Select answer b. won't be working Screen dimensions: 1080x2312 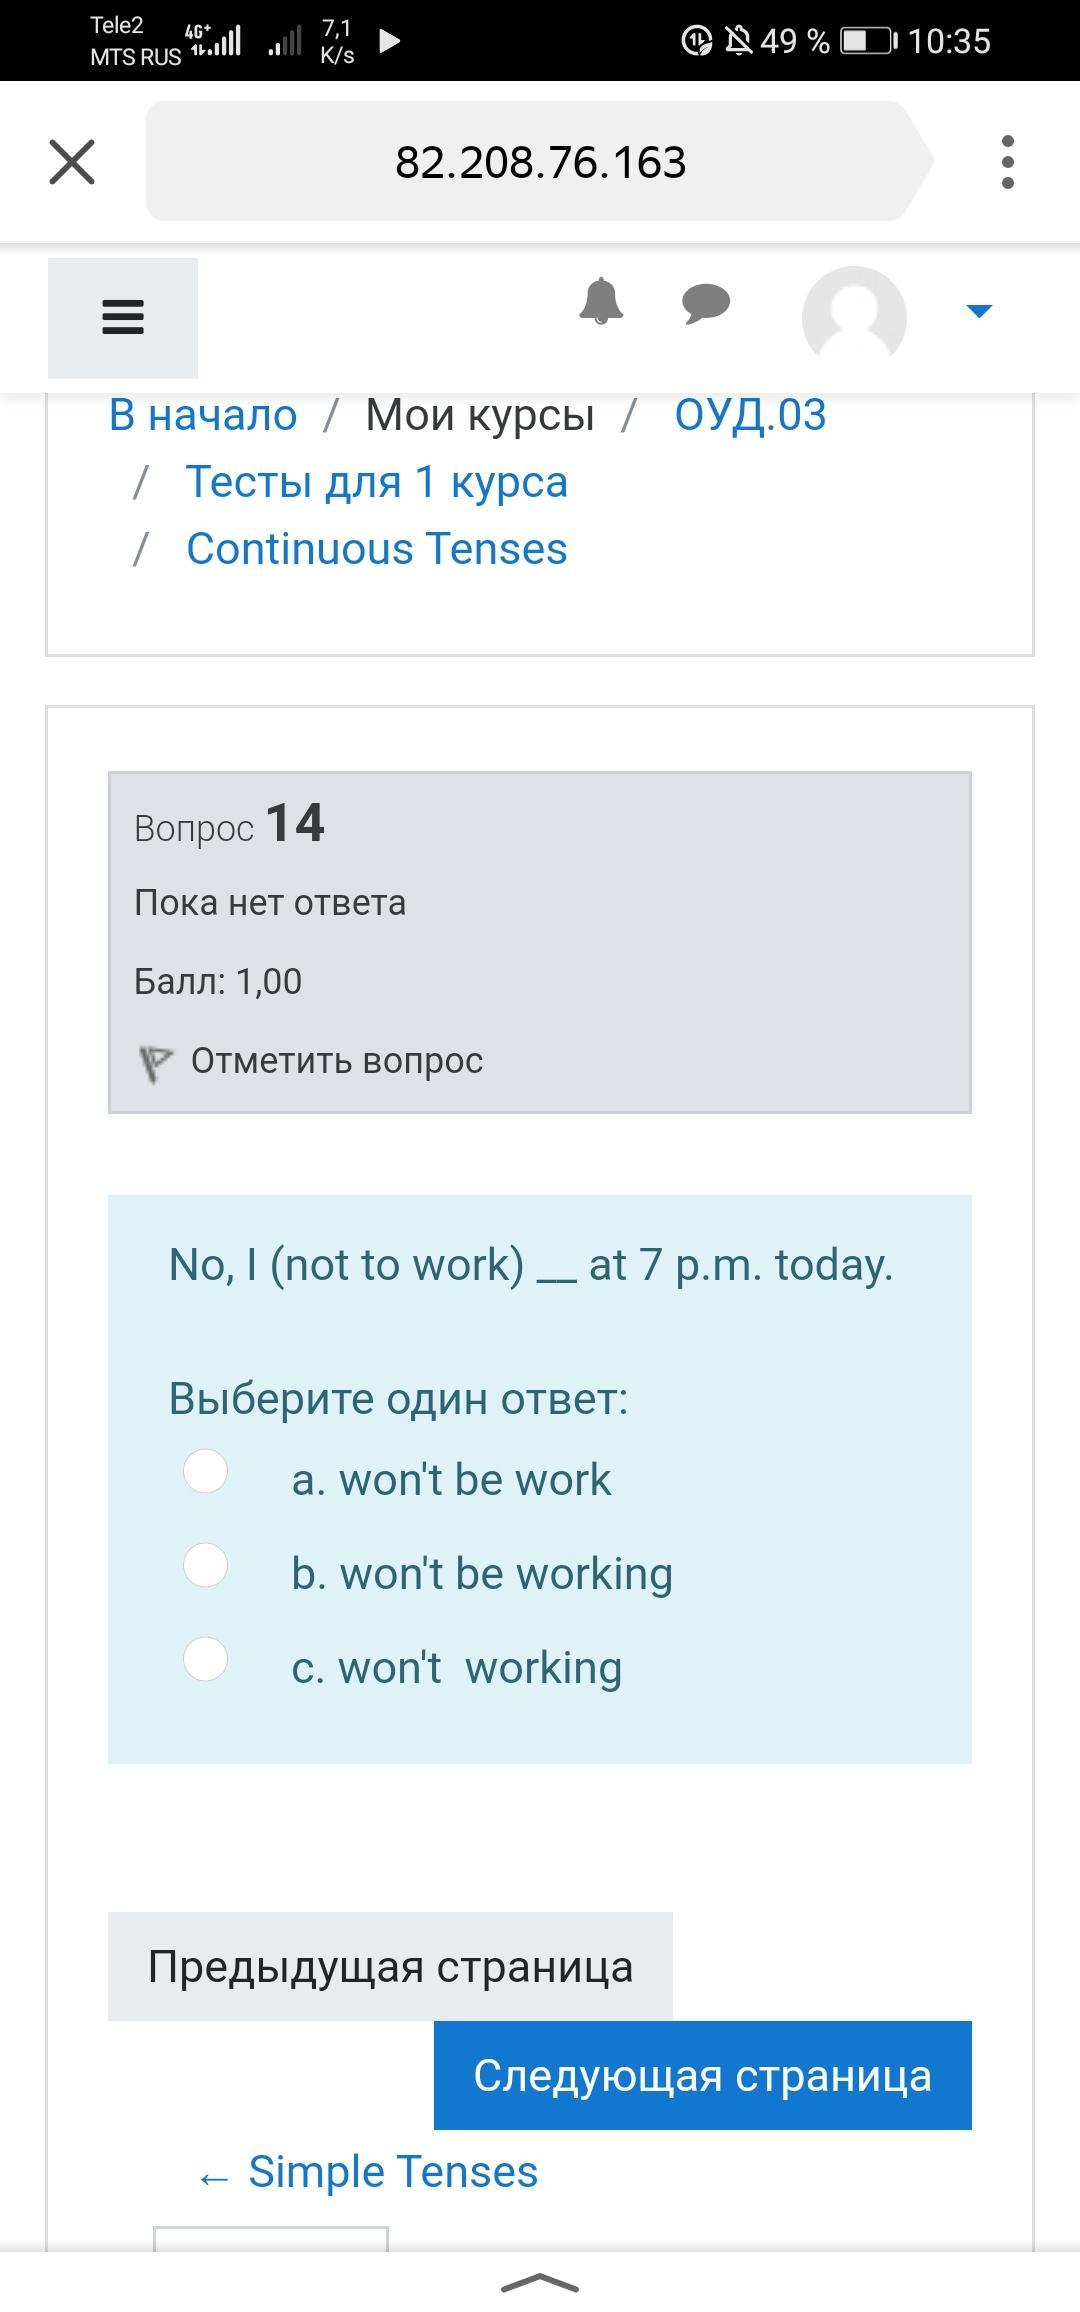(206, 1565)
